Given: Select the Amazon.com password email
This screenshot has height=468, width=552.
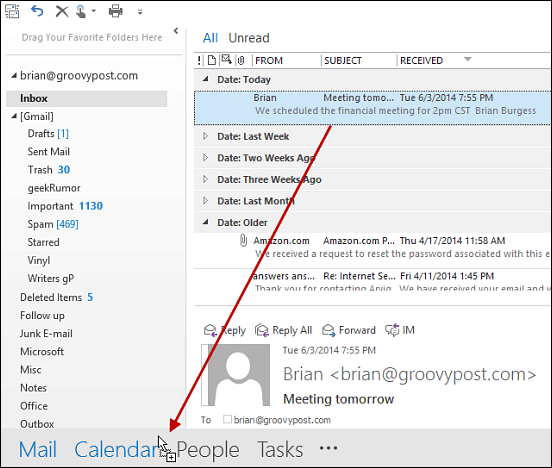Looking at the screenshot, I should coord(372,251).
